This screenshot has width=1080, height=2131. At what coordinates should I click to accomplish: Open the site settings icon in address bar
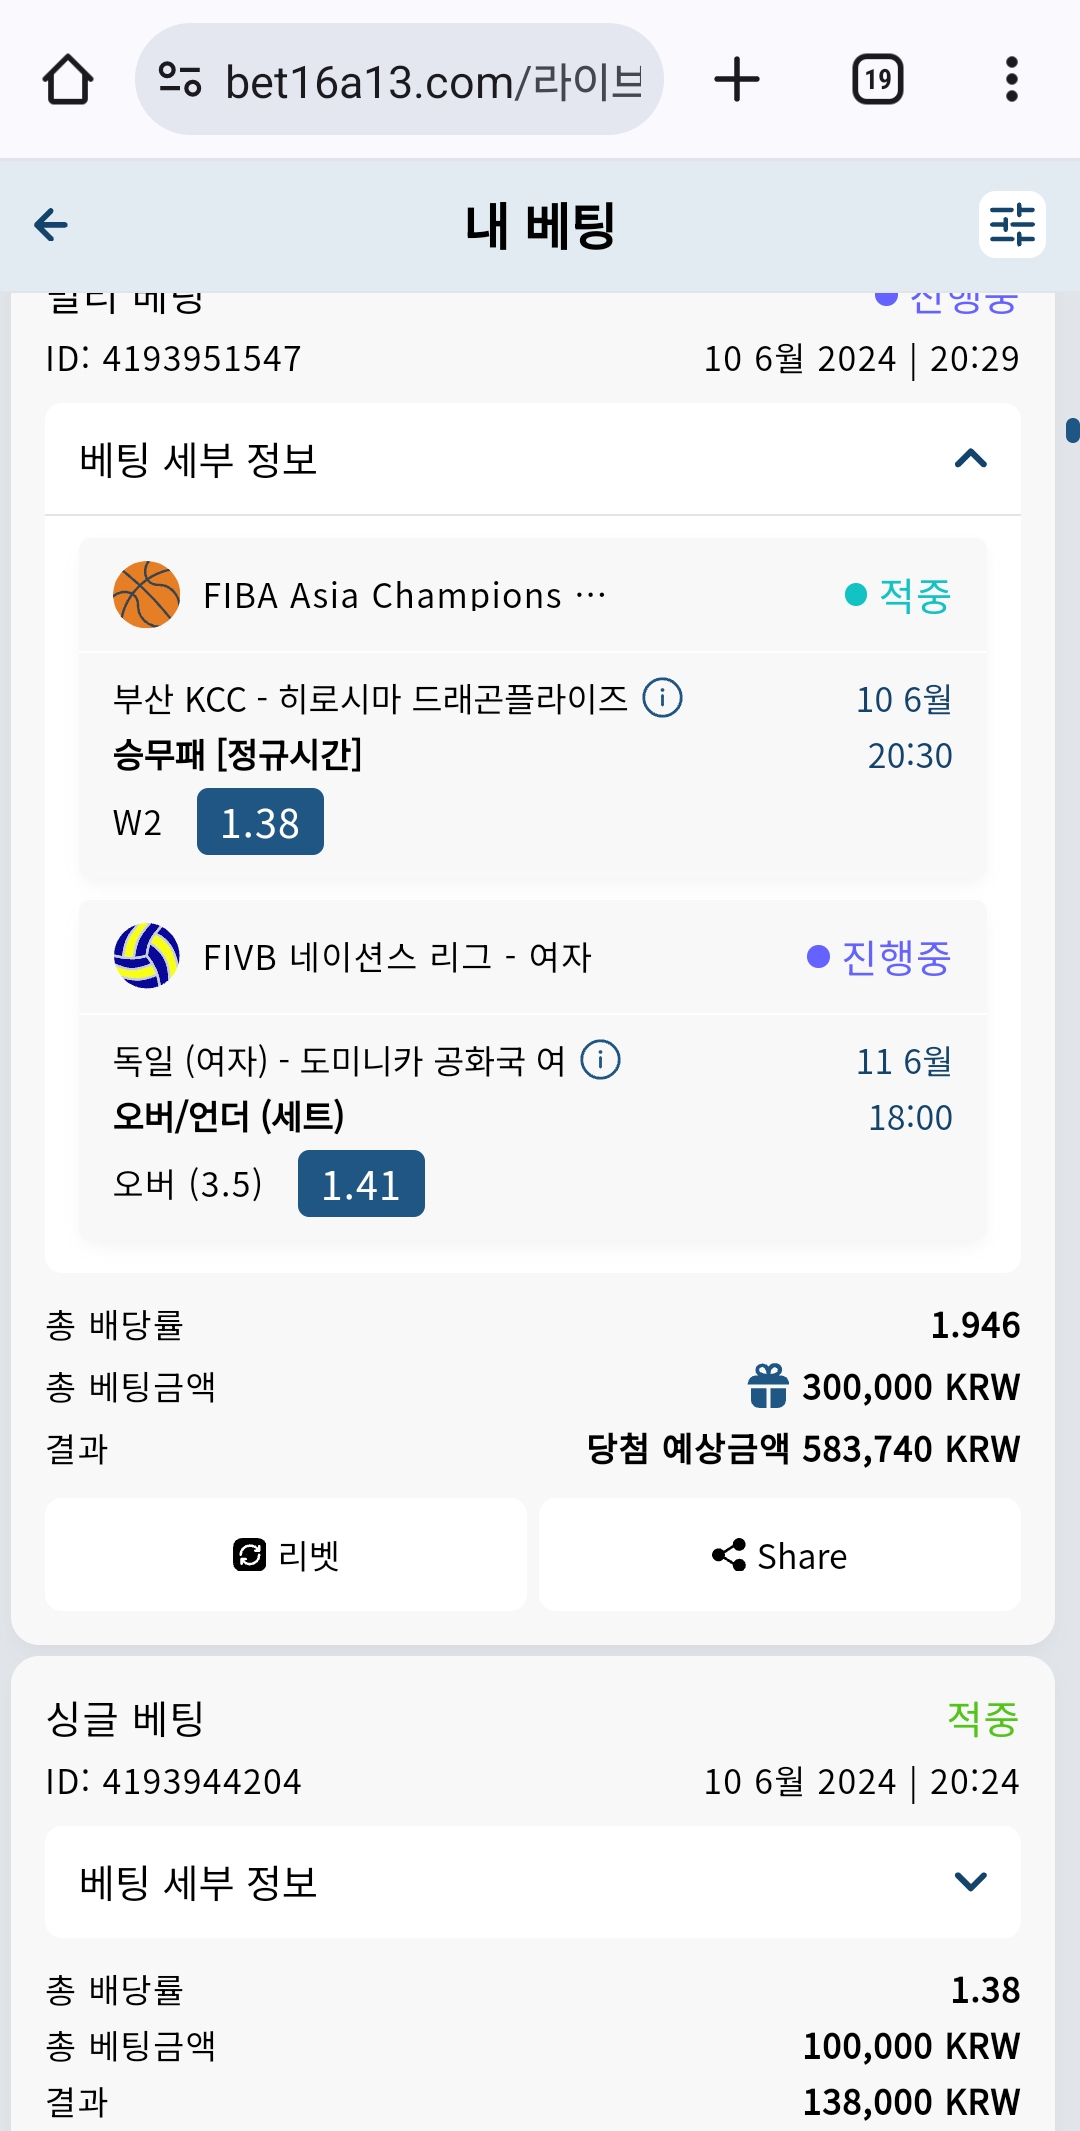pyautogui.click(x=180, y=80)
